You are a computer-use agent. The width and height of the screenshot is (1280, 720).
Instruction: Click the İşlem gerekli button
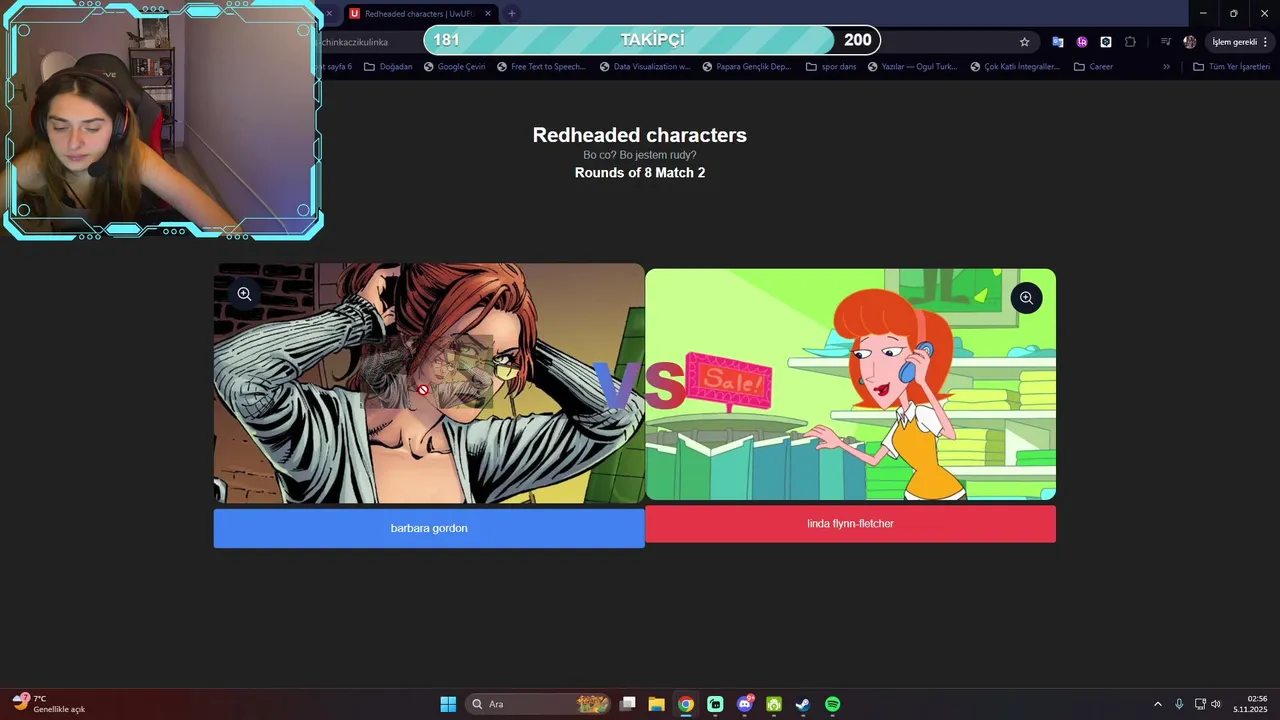[1240, 42]
